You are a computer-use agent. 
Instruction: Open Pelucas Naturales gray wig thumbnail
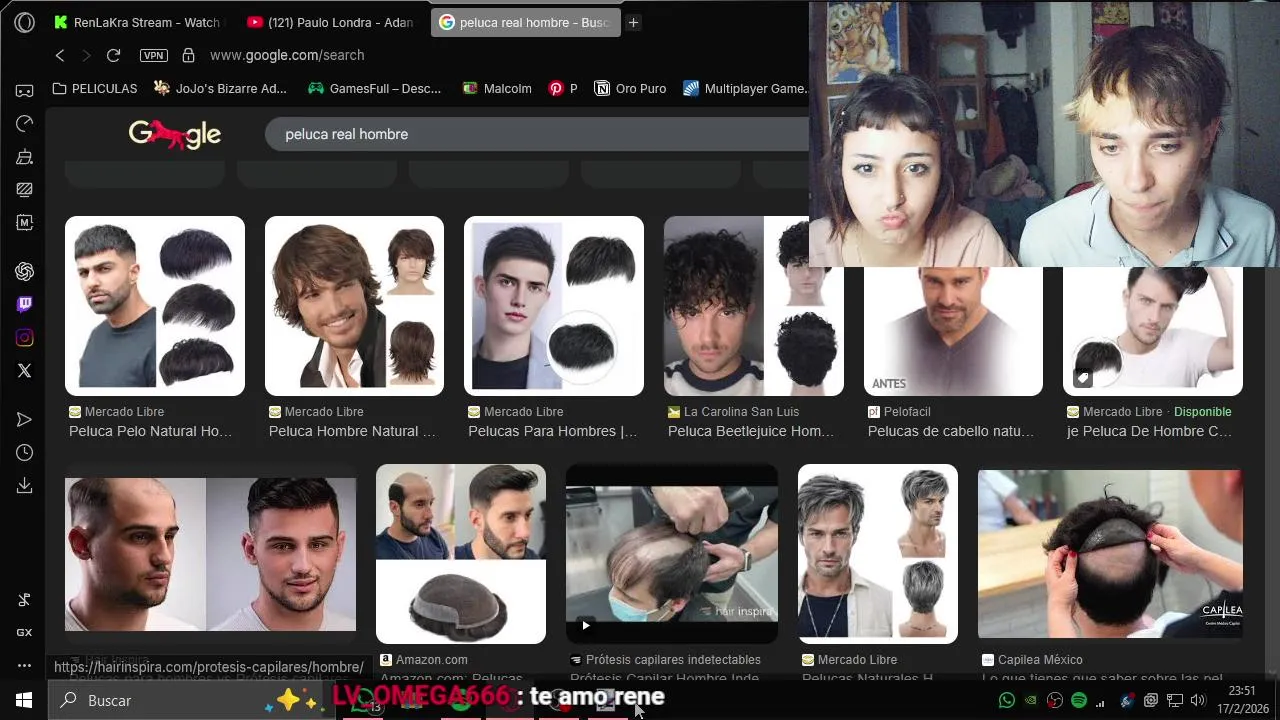(878, 554)
